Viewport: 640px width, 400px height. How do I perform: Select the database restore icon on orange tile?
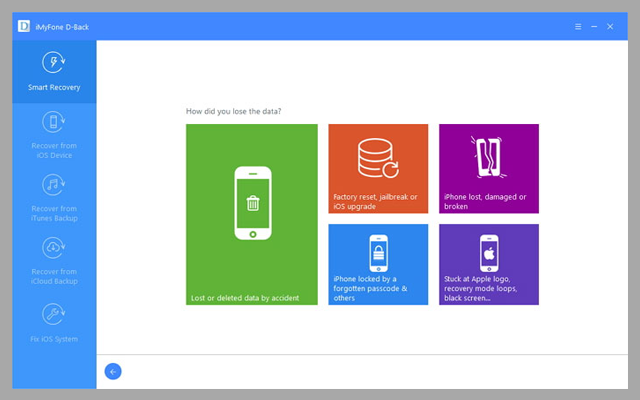pos(378,157)
